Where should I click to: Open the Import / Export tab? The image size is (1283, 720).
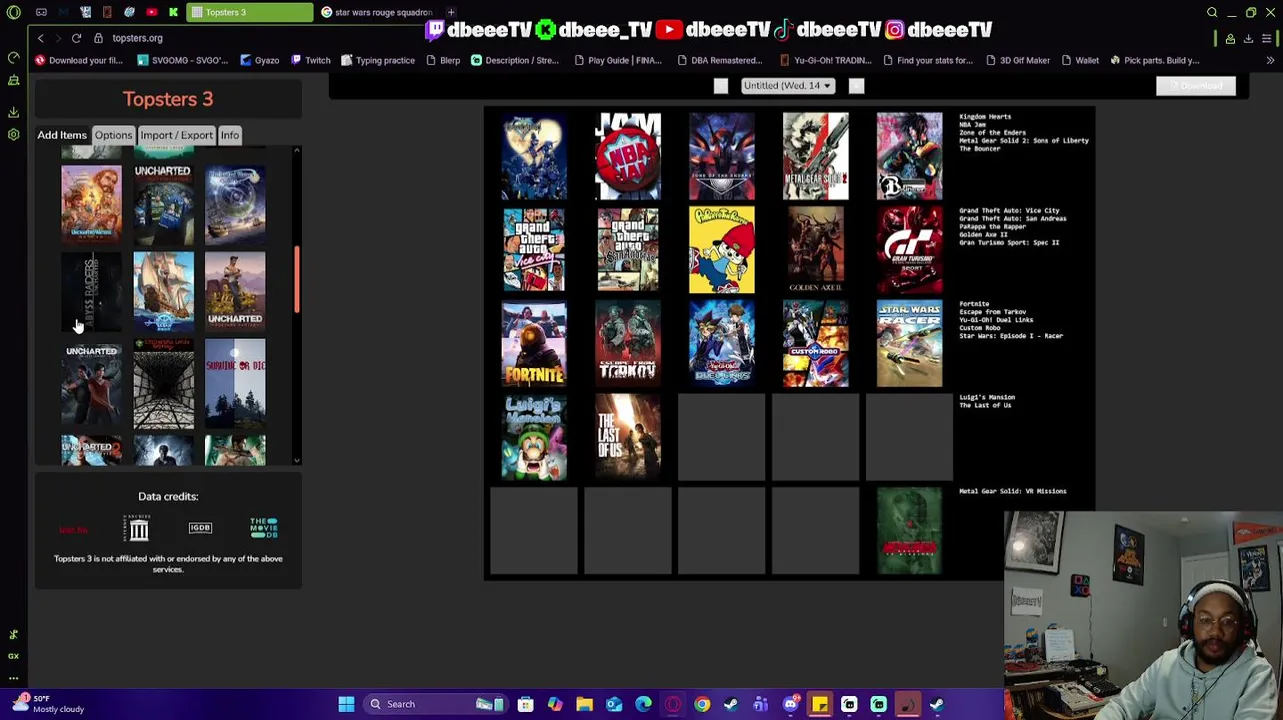click(x=176, y=135)
